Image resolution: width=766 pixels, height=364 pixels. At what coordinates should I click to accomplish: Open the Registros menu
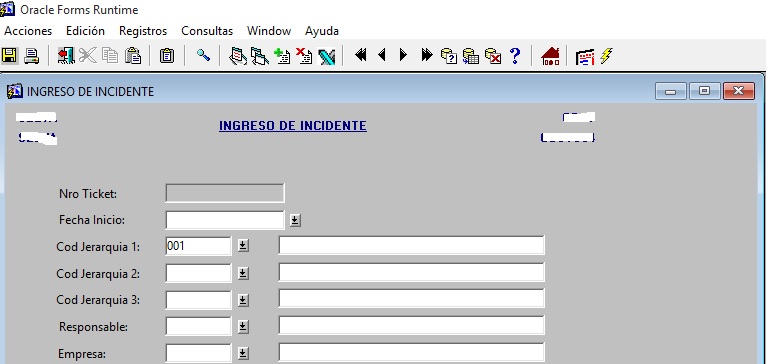tap(143, 31)
